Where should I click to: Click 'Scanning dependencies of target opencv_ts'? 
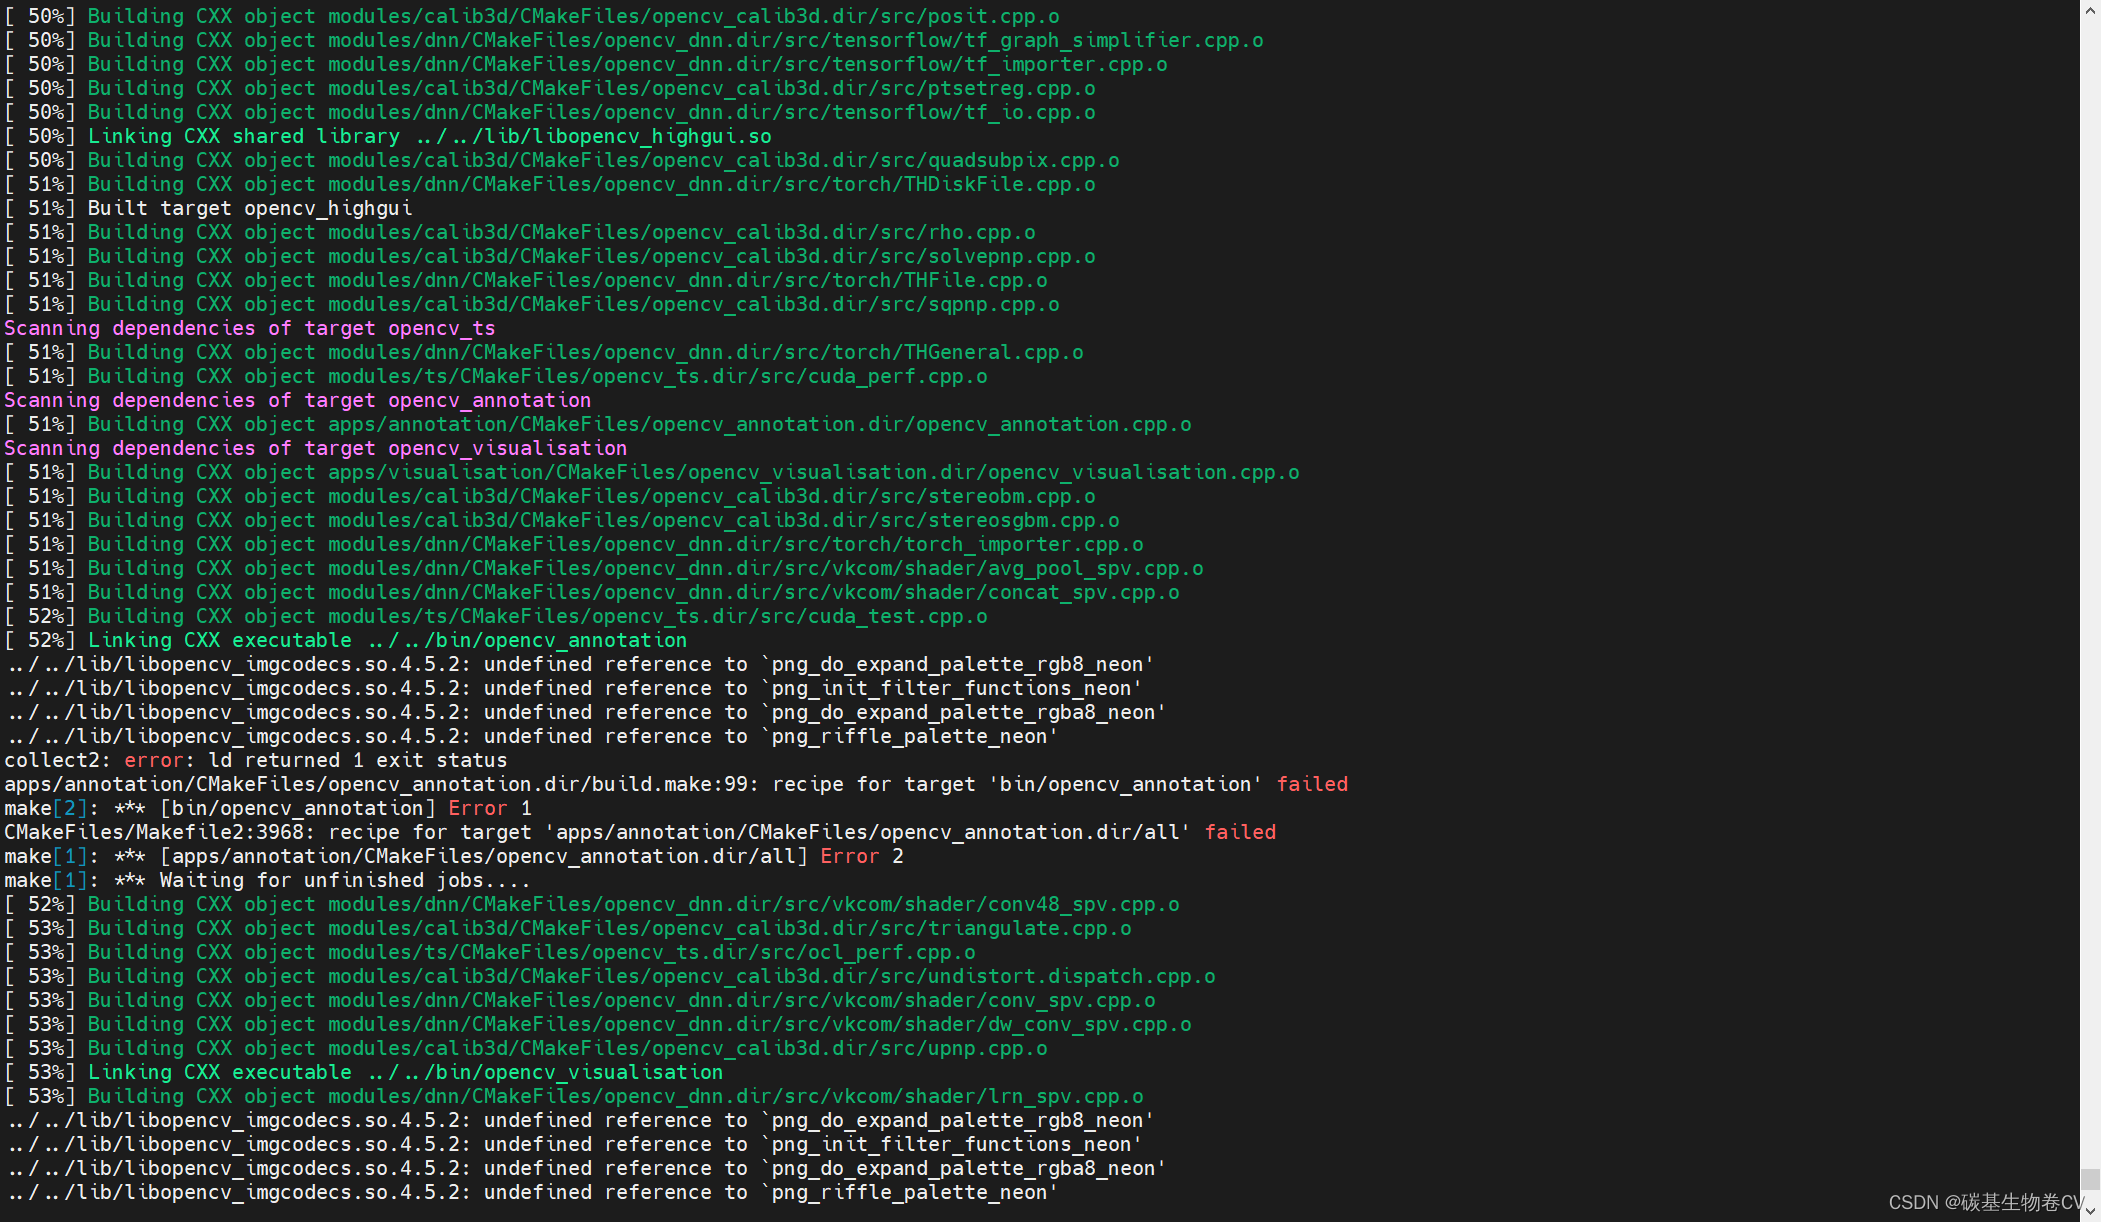tap(250, 328)
